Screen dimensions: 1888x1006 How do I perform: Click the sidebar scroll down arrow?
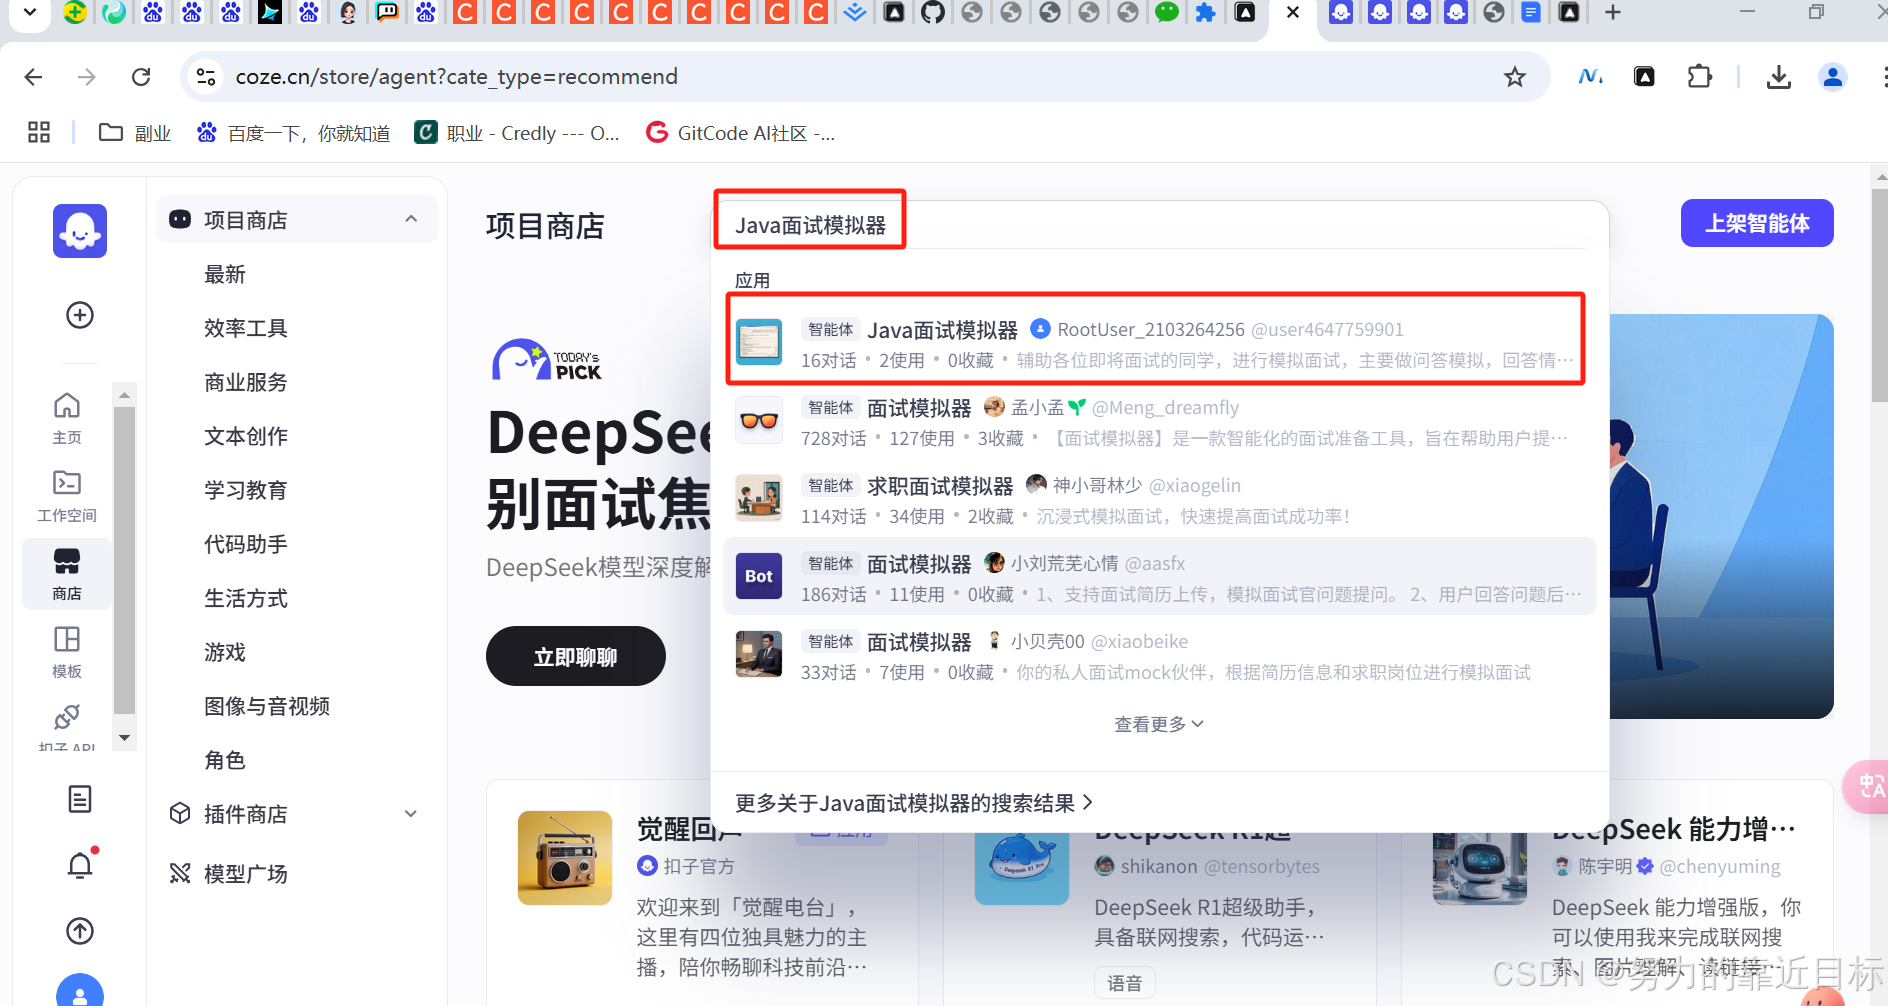125,738
